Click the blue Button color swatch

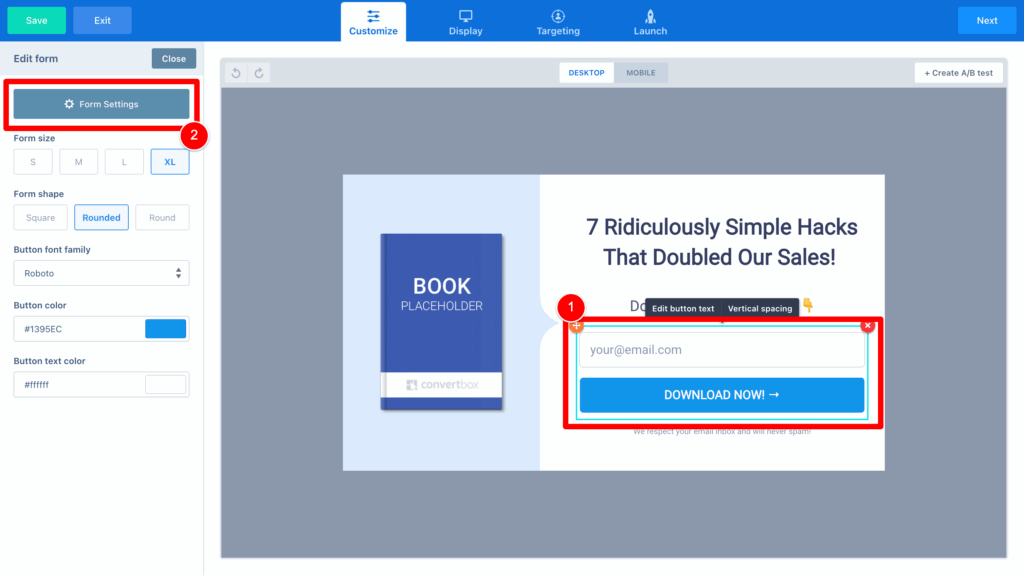pyautogui.click(x=165, y=329)
